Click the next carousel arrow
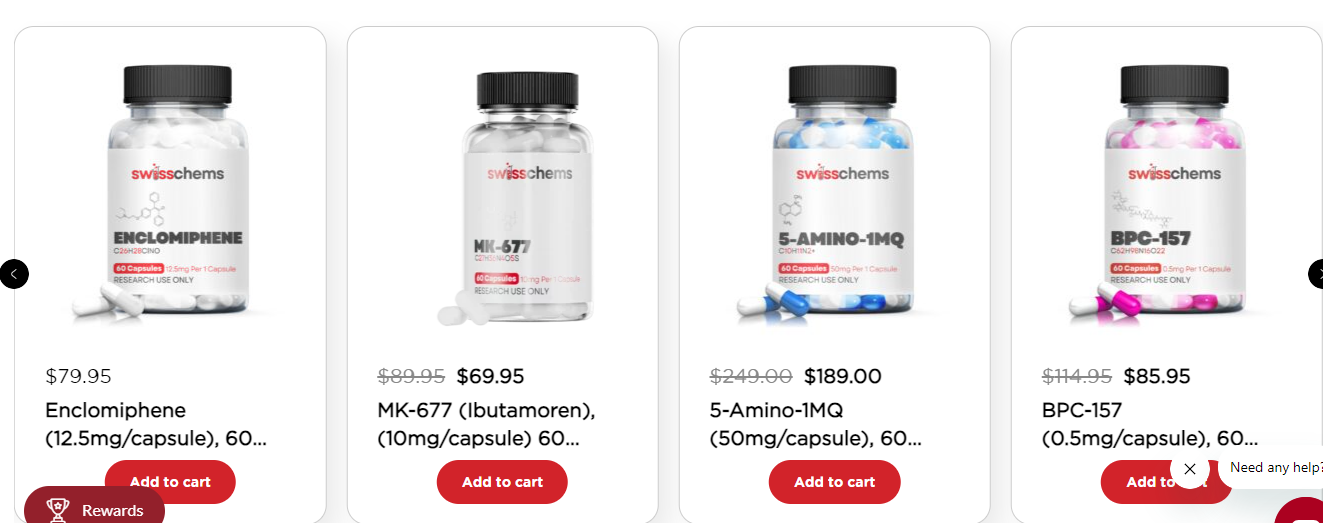1323x523 pixels. click(1316, 273)
